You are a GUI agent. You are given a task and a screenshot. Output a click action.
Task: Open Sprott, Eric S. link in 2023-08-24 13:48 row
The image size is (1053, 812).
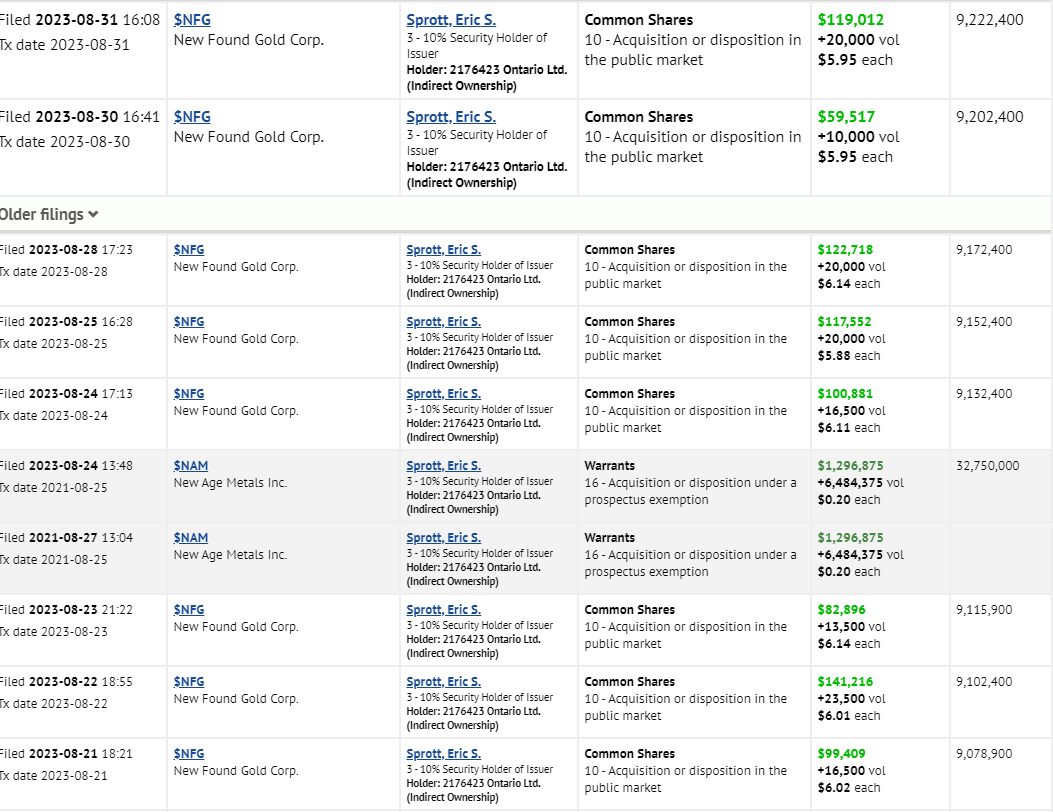(x=444, y=465)
